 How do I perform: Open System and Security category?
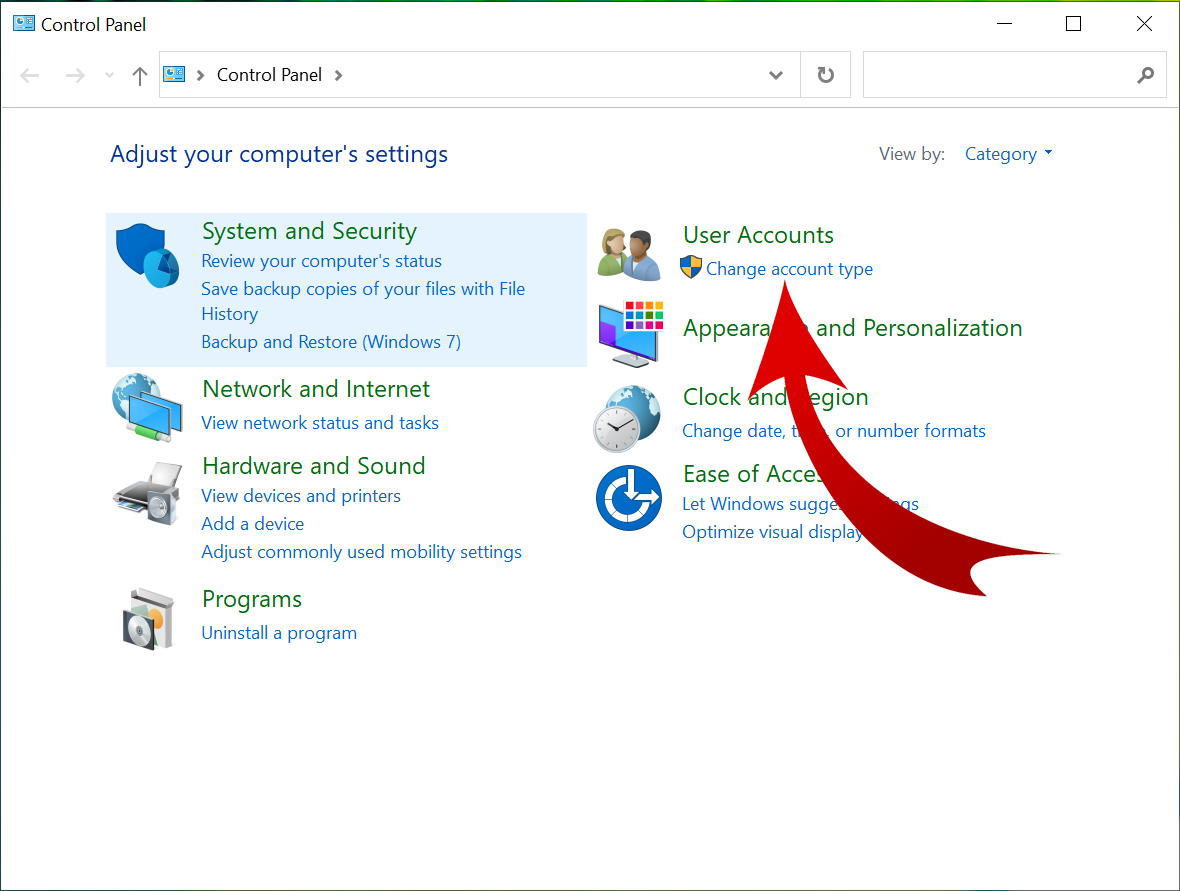[309, 231]
